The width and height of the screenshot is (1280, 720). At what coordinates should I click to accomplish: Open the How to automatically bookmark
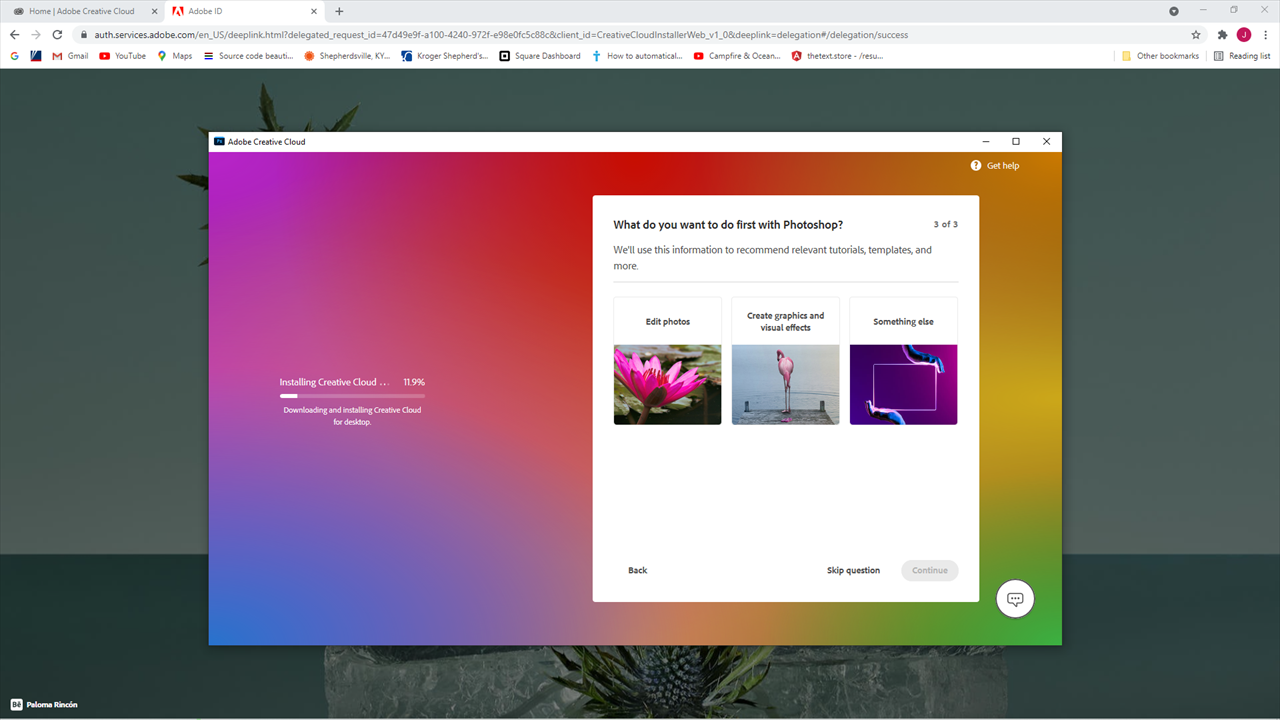(x=637, y=56)
